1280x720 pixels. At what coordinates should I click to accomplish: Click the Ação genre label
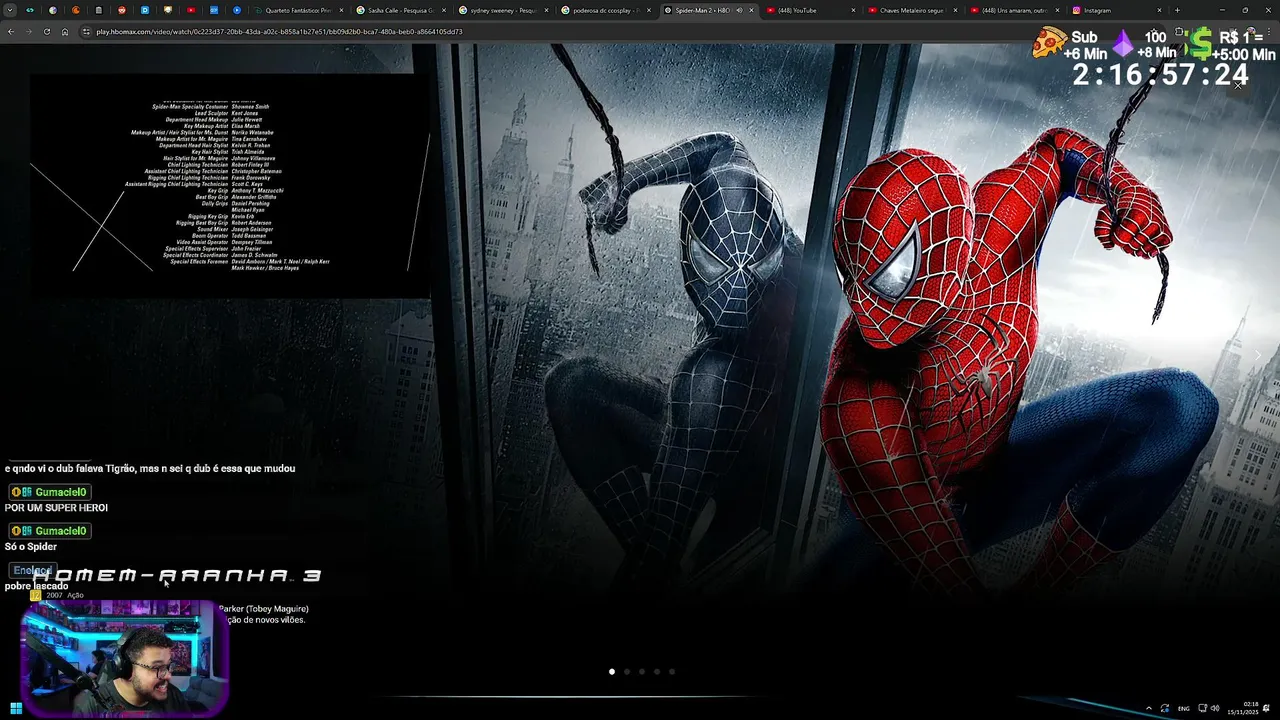pyautogui.click(x=76, y=595)
